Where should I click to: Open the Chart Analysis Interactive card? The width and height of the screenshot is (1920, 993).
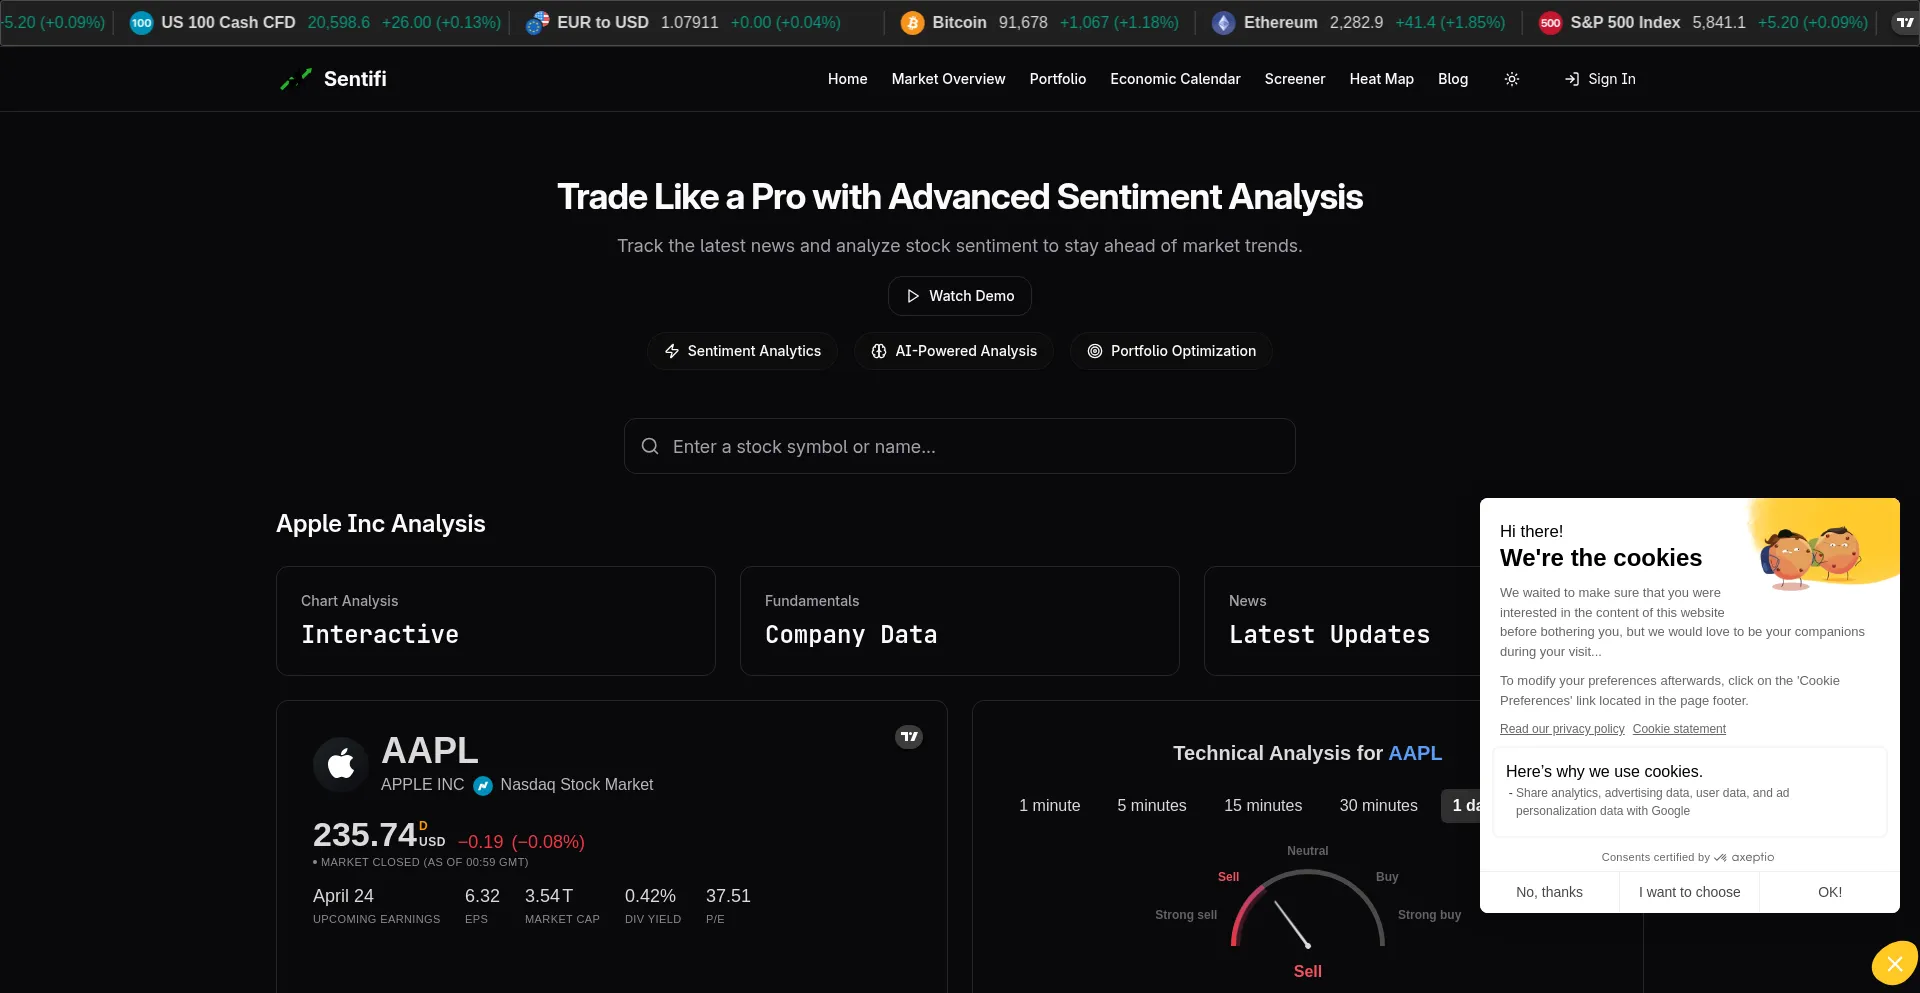click(x=496, y=621)
